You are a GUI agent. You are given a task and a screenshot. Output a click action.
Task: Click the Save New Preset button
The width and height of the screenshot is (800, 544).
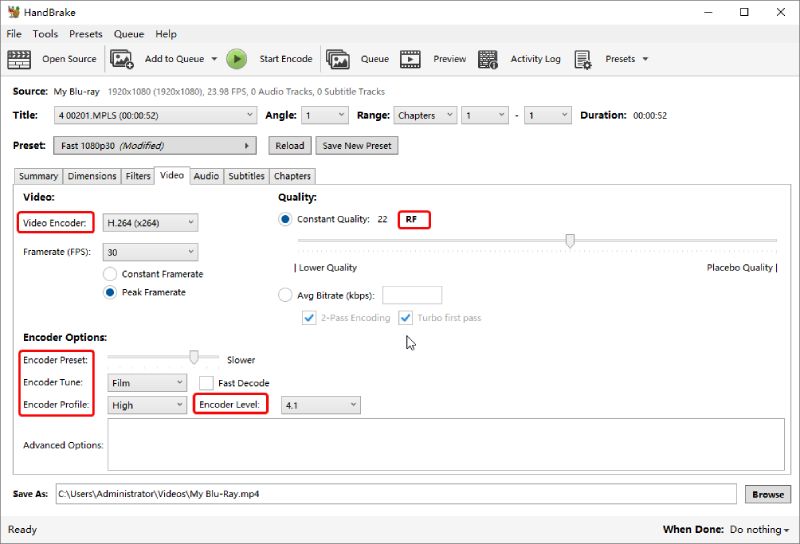[x=357, y=146]
